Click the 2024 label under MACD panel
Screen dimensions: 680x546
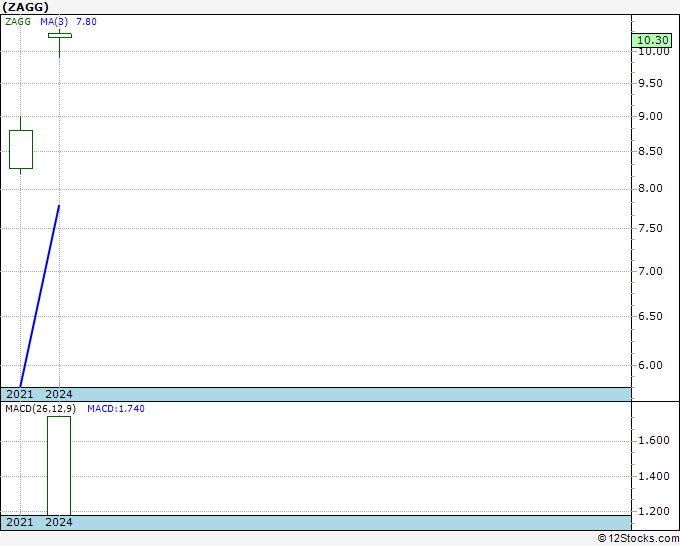coord(59,522)
